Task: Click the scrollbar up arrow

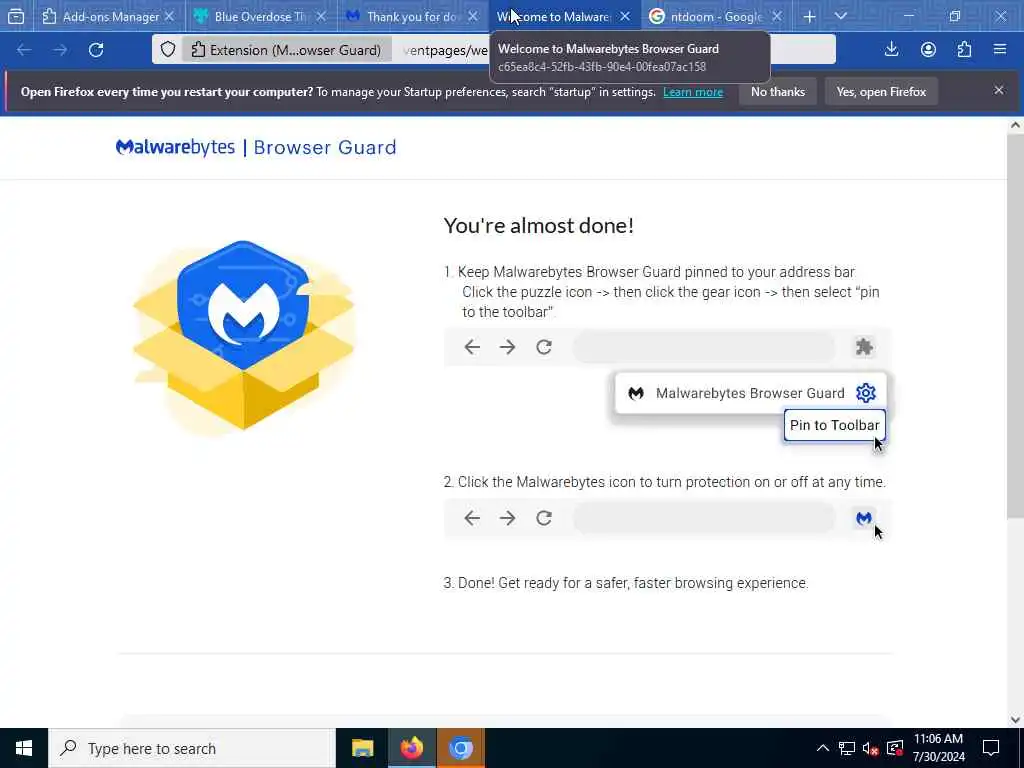Action: point(1015,125)
